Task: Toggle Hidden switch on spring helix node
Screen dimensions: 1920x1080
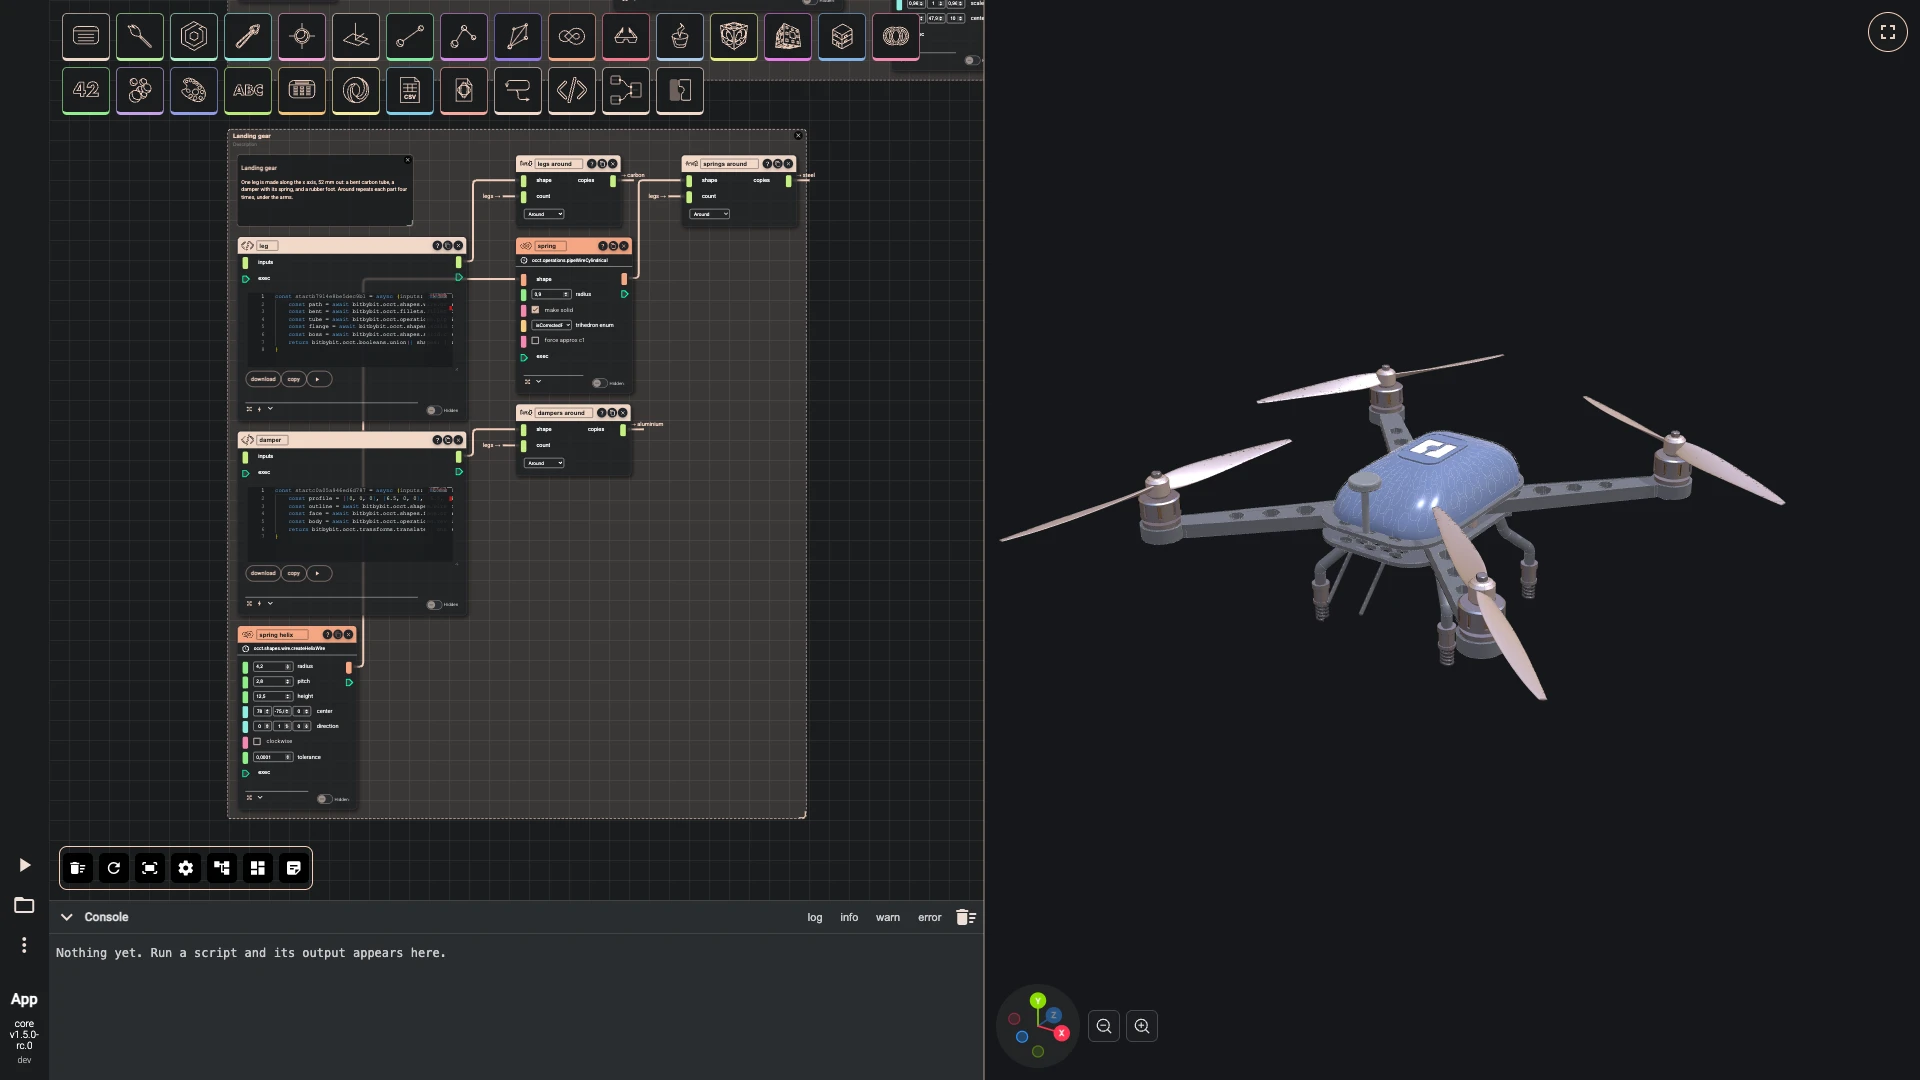Action: (x=324, y=799)
